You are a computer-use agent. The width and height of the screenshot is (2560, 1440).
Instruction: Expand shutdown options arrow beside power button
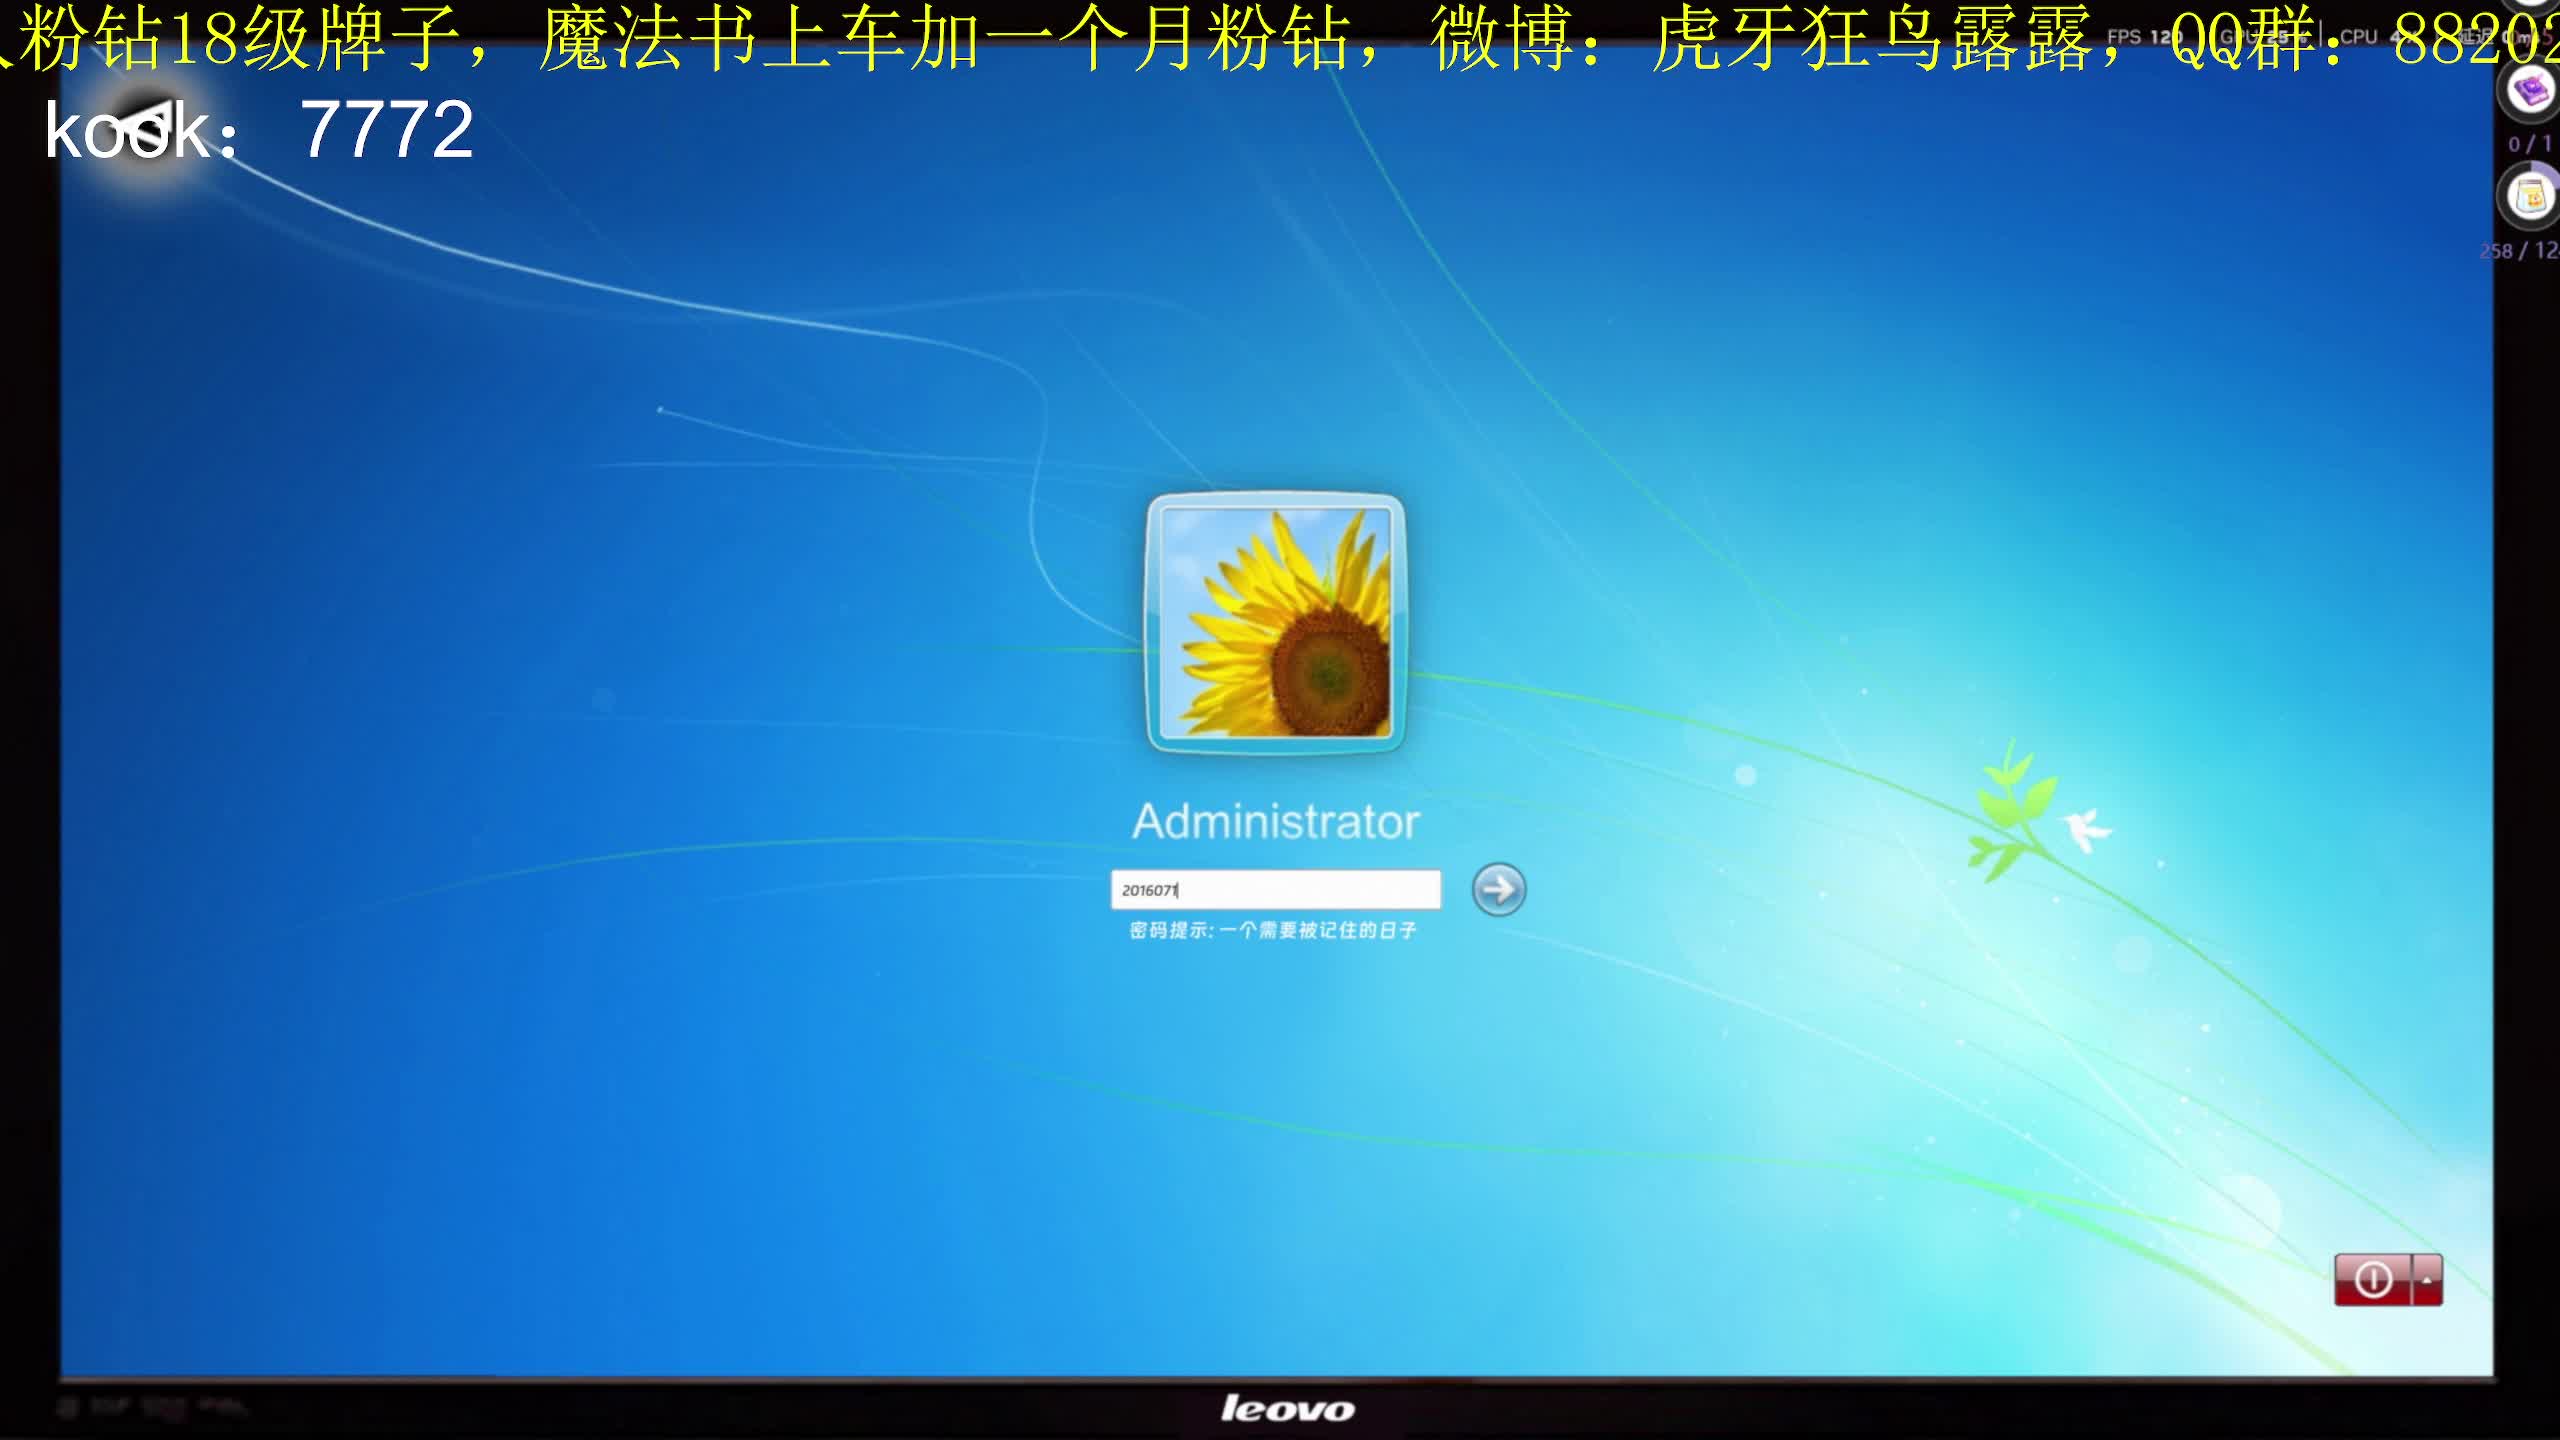(2427, 1279)
